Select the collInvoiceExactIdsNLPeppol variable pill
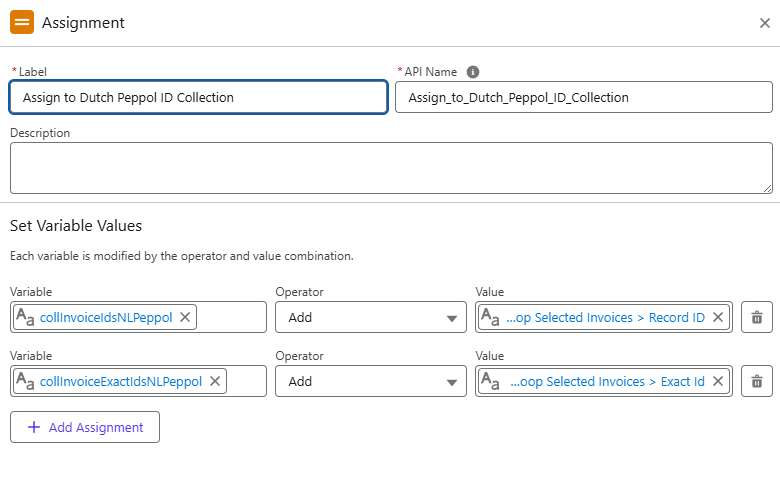Viewport: 780px width, 477px height. 120,382
